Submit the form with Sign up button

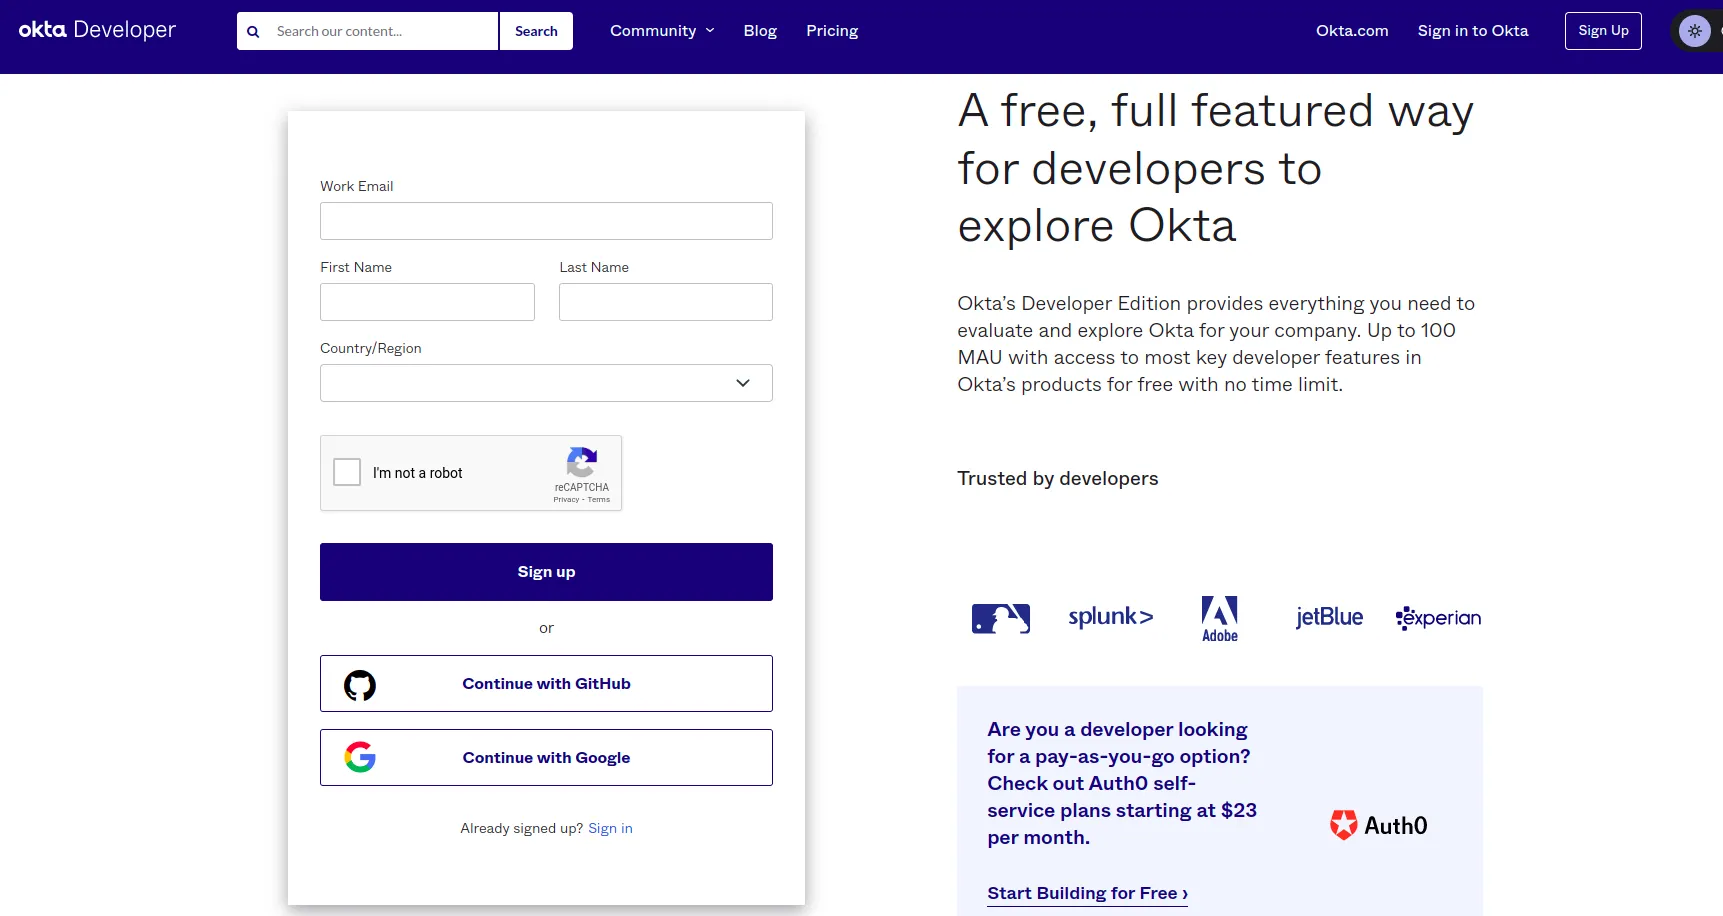(x=546, y=572)
